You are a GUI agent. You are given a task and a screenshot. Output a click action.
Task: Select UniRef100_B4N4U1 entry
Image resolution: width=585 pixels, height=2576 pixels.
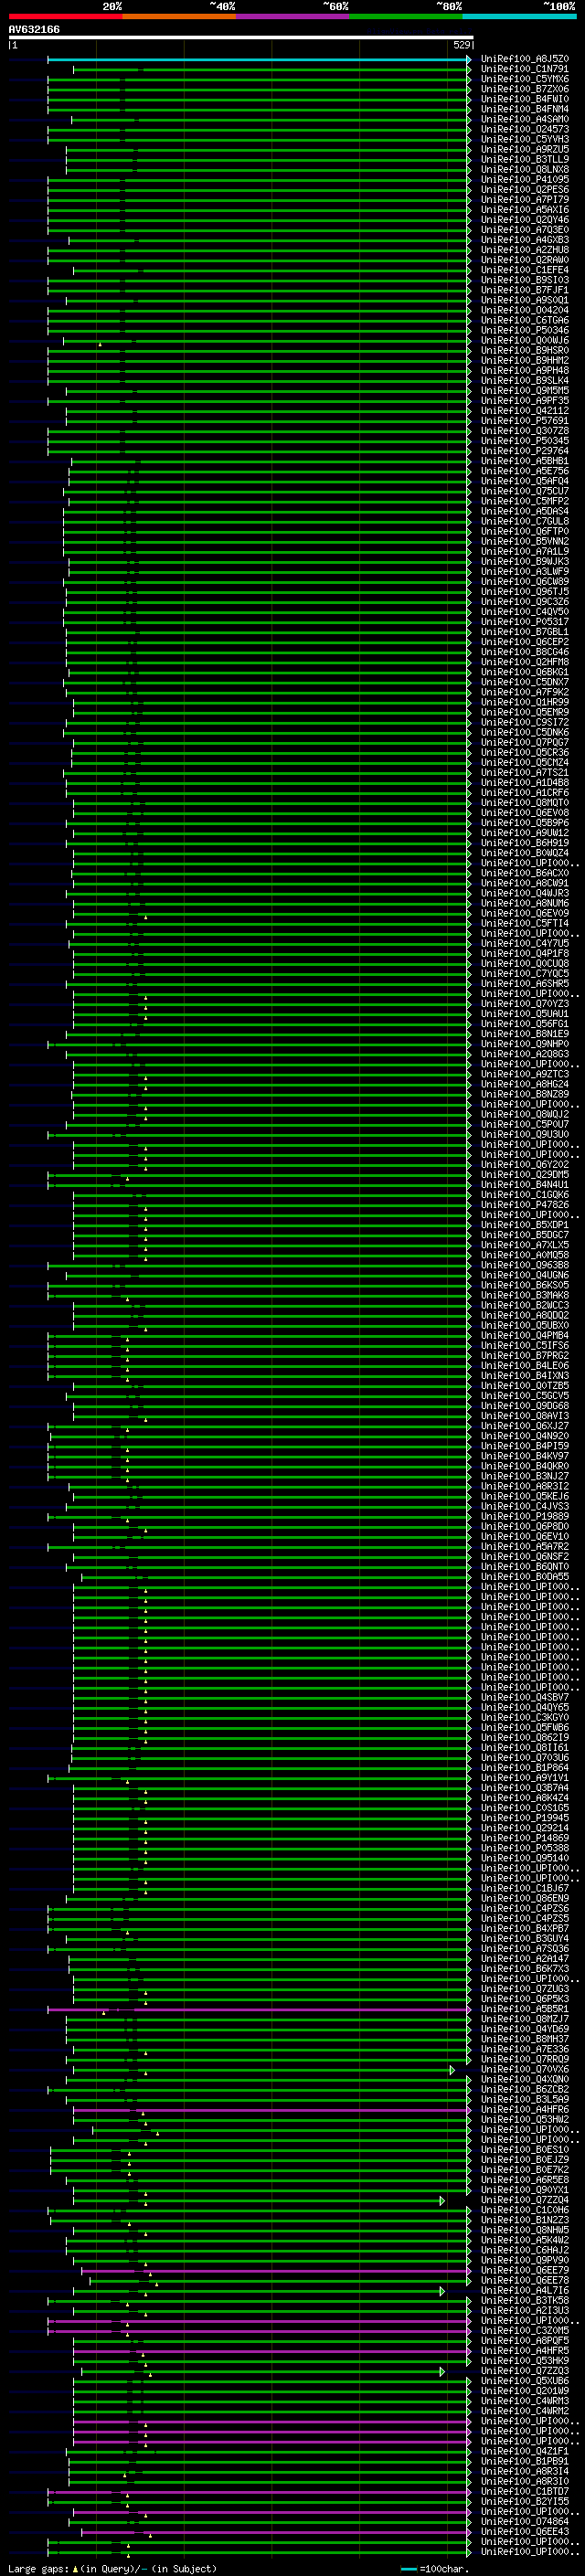point(525,1185)
